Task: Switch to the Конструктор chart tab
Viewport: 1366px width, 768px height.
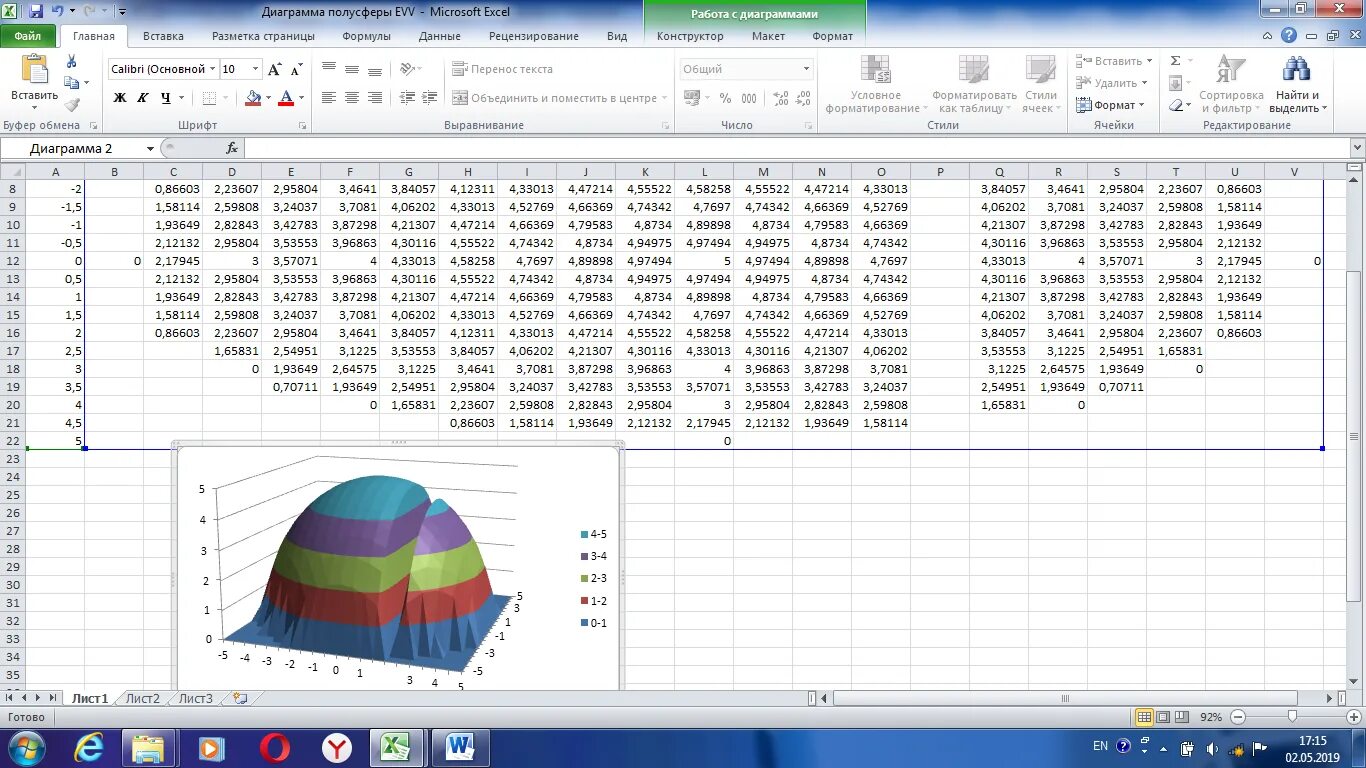Action: coord(690,36)
